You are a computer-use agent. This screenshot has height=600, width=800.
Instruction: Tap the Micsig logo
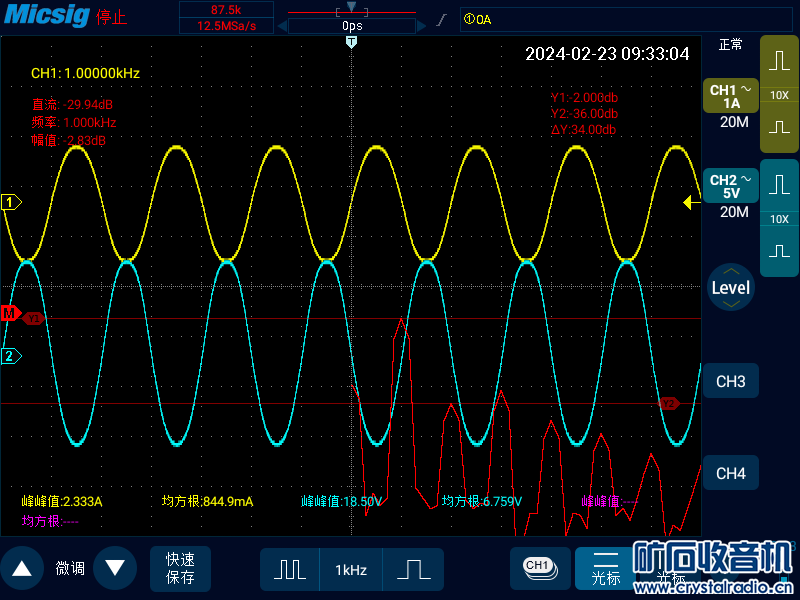coord(47,15)
